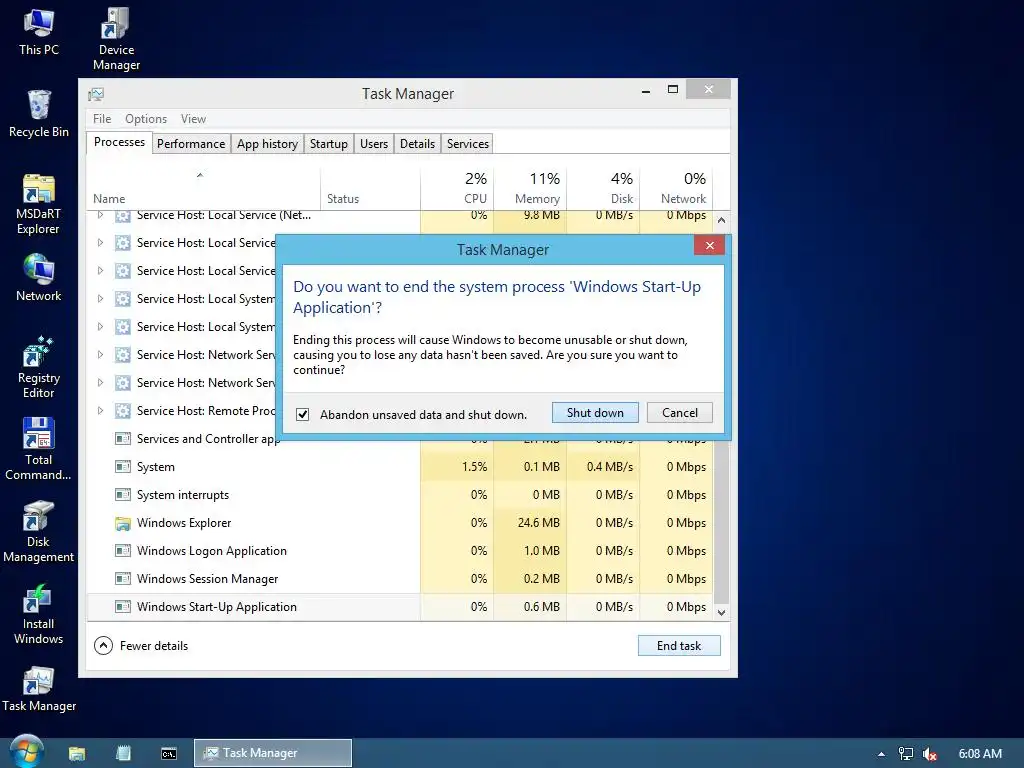Sort by the Disk column header
Viewport: 1024px width, 768px height.
(603, 187)
